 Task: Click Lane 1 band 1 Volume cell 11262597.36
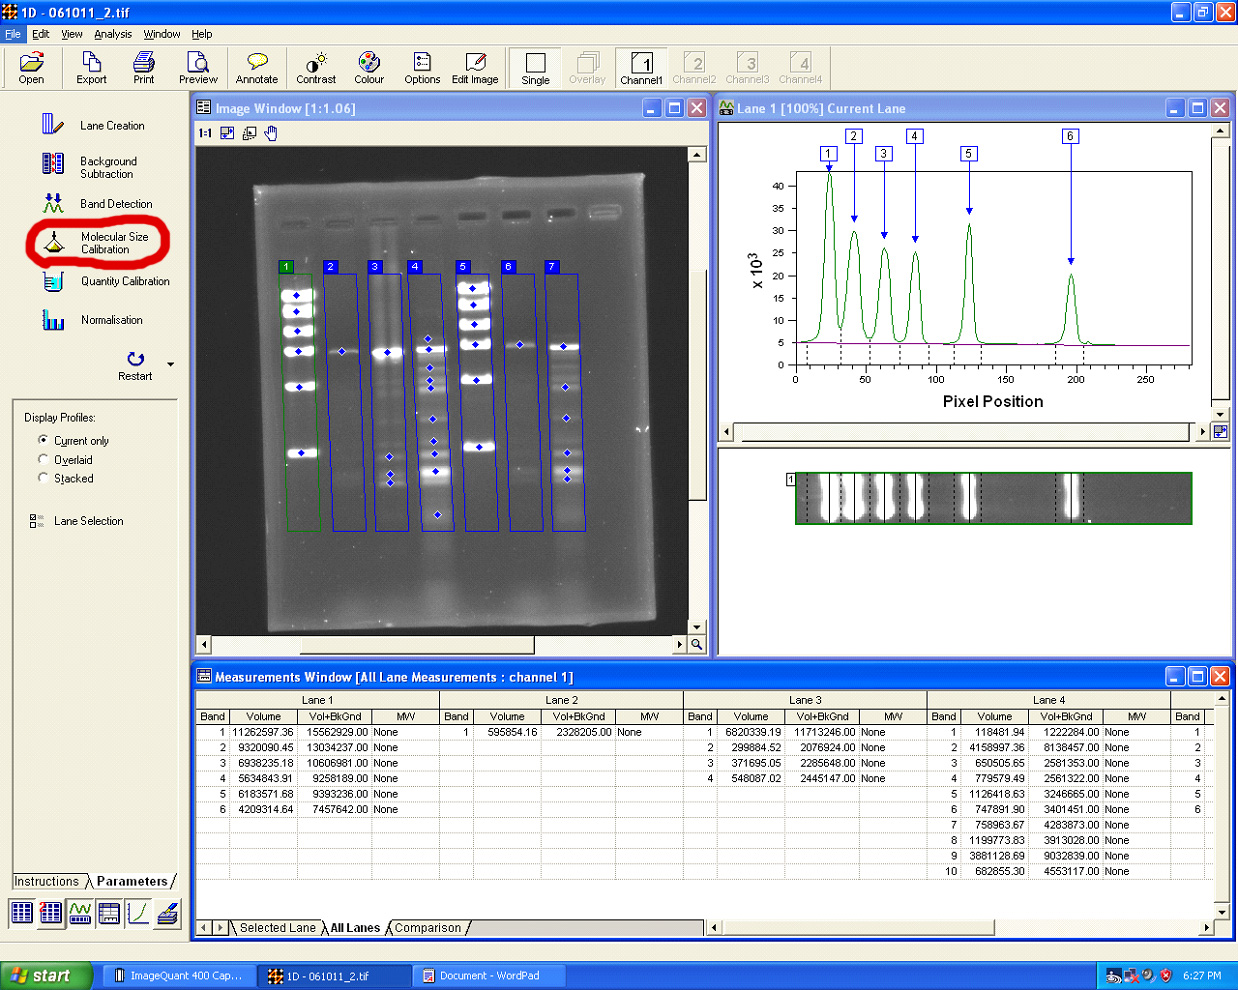[263, 732]
